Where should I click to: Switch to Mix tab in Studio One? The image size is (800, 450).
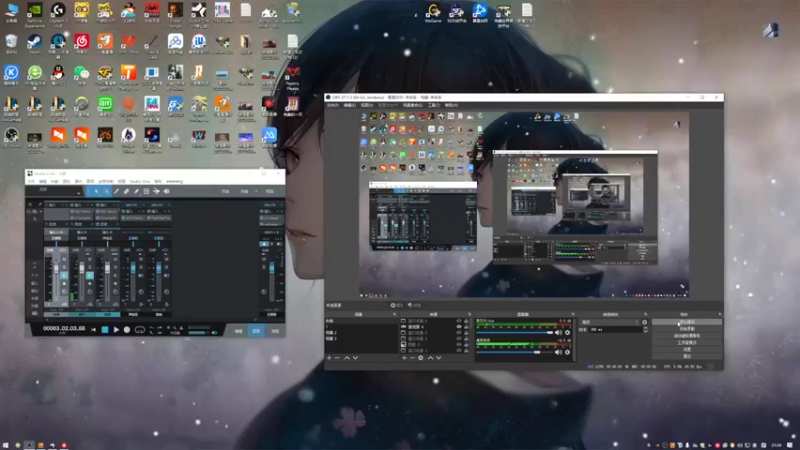256,331
